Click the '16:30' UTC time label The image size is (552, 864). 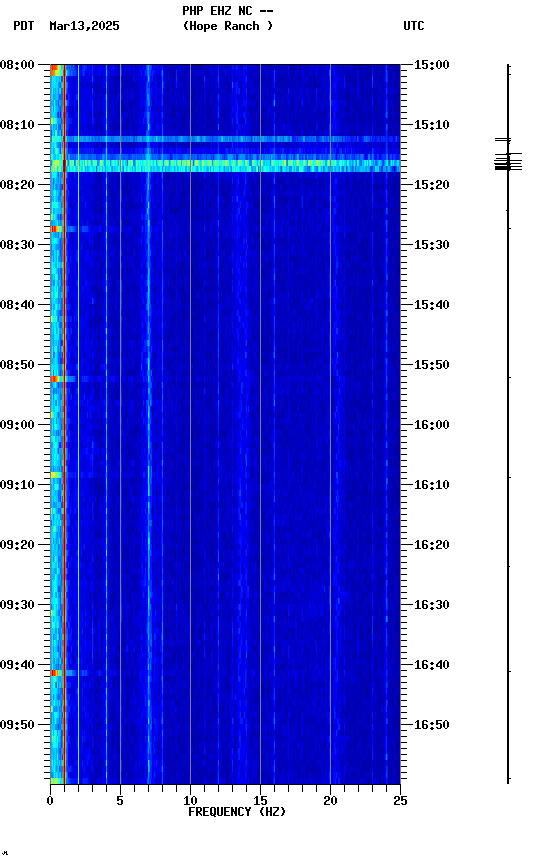431,605
